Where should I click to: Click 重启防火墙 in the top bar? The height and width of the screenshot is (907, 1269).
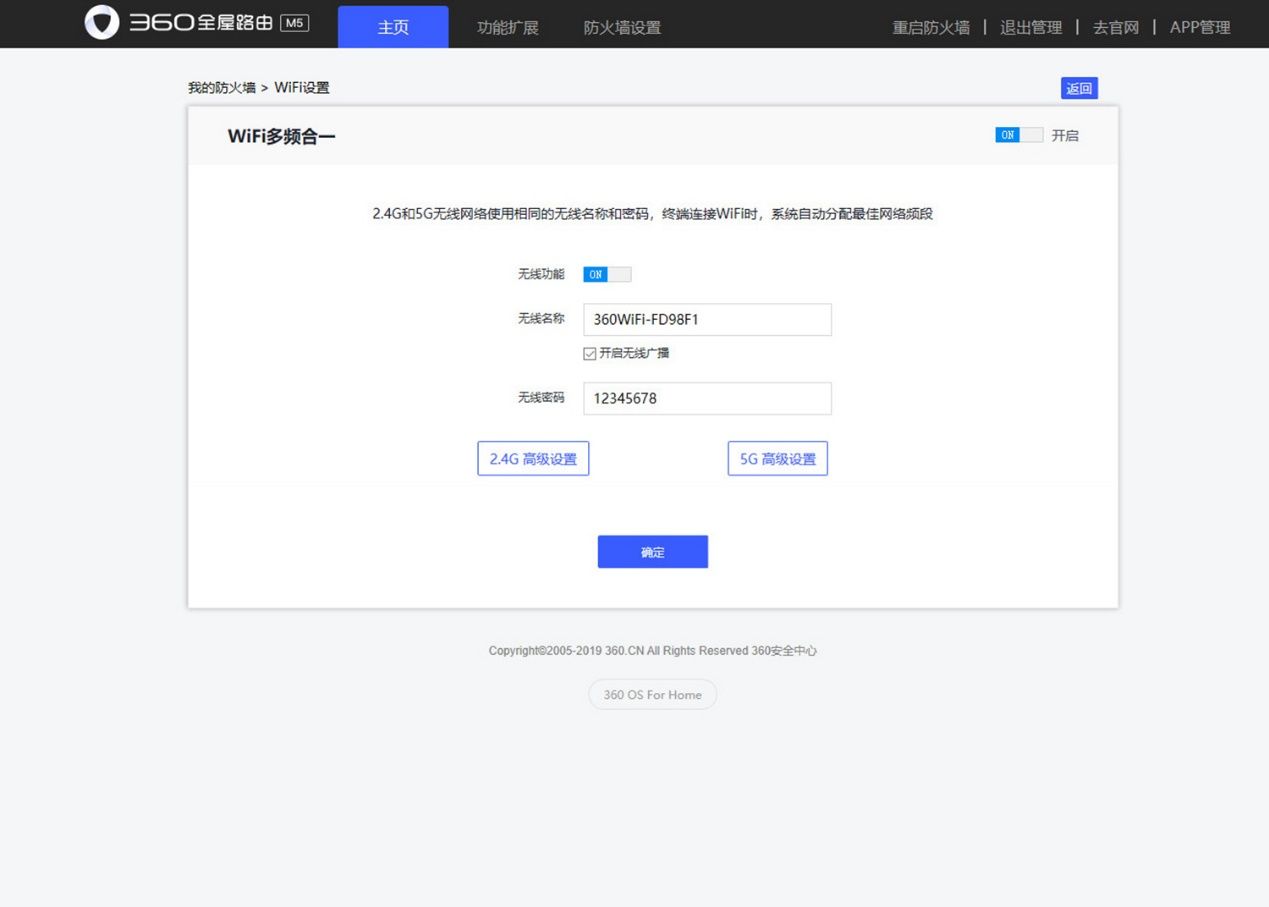point(931,27)
